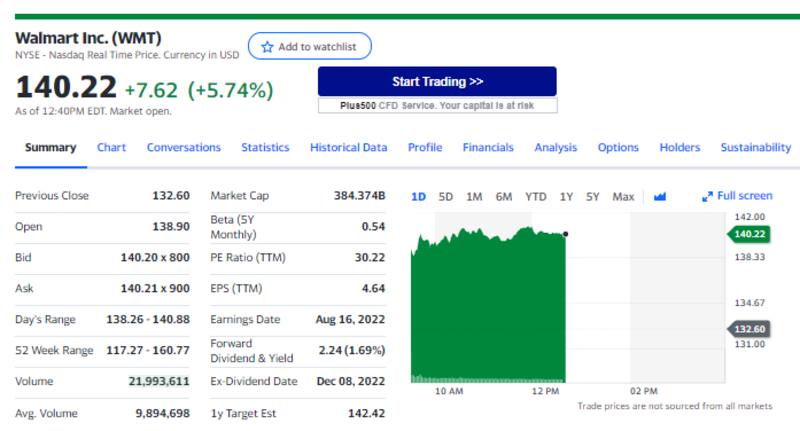Image resolution: width=800 pixels, height=431 pixels.
Task: Click the Full screen expand arrows icon
Action: pyautogui.click(x=708, y=197)
